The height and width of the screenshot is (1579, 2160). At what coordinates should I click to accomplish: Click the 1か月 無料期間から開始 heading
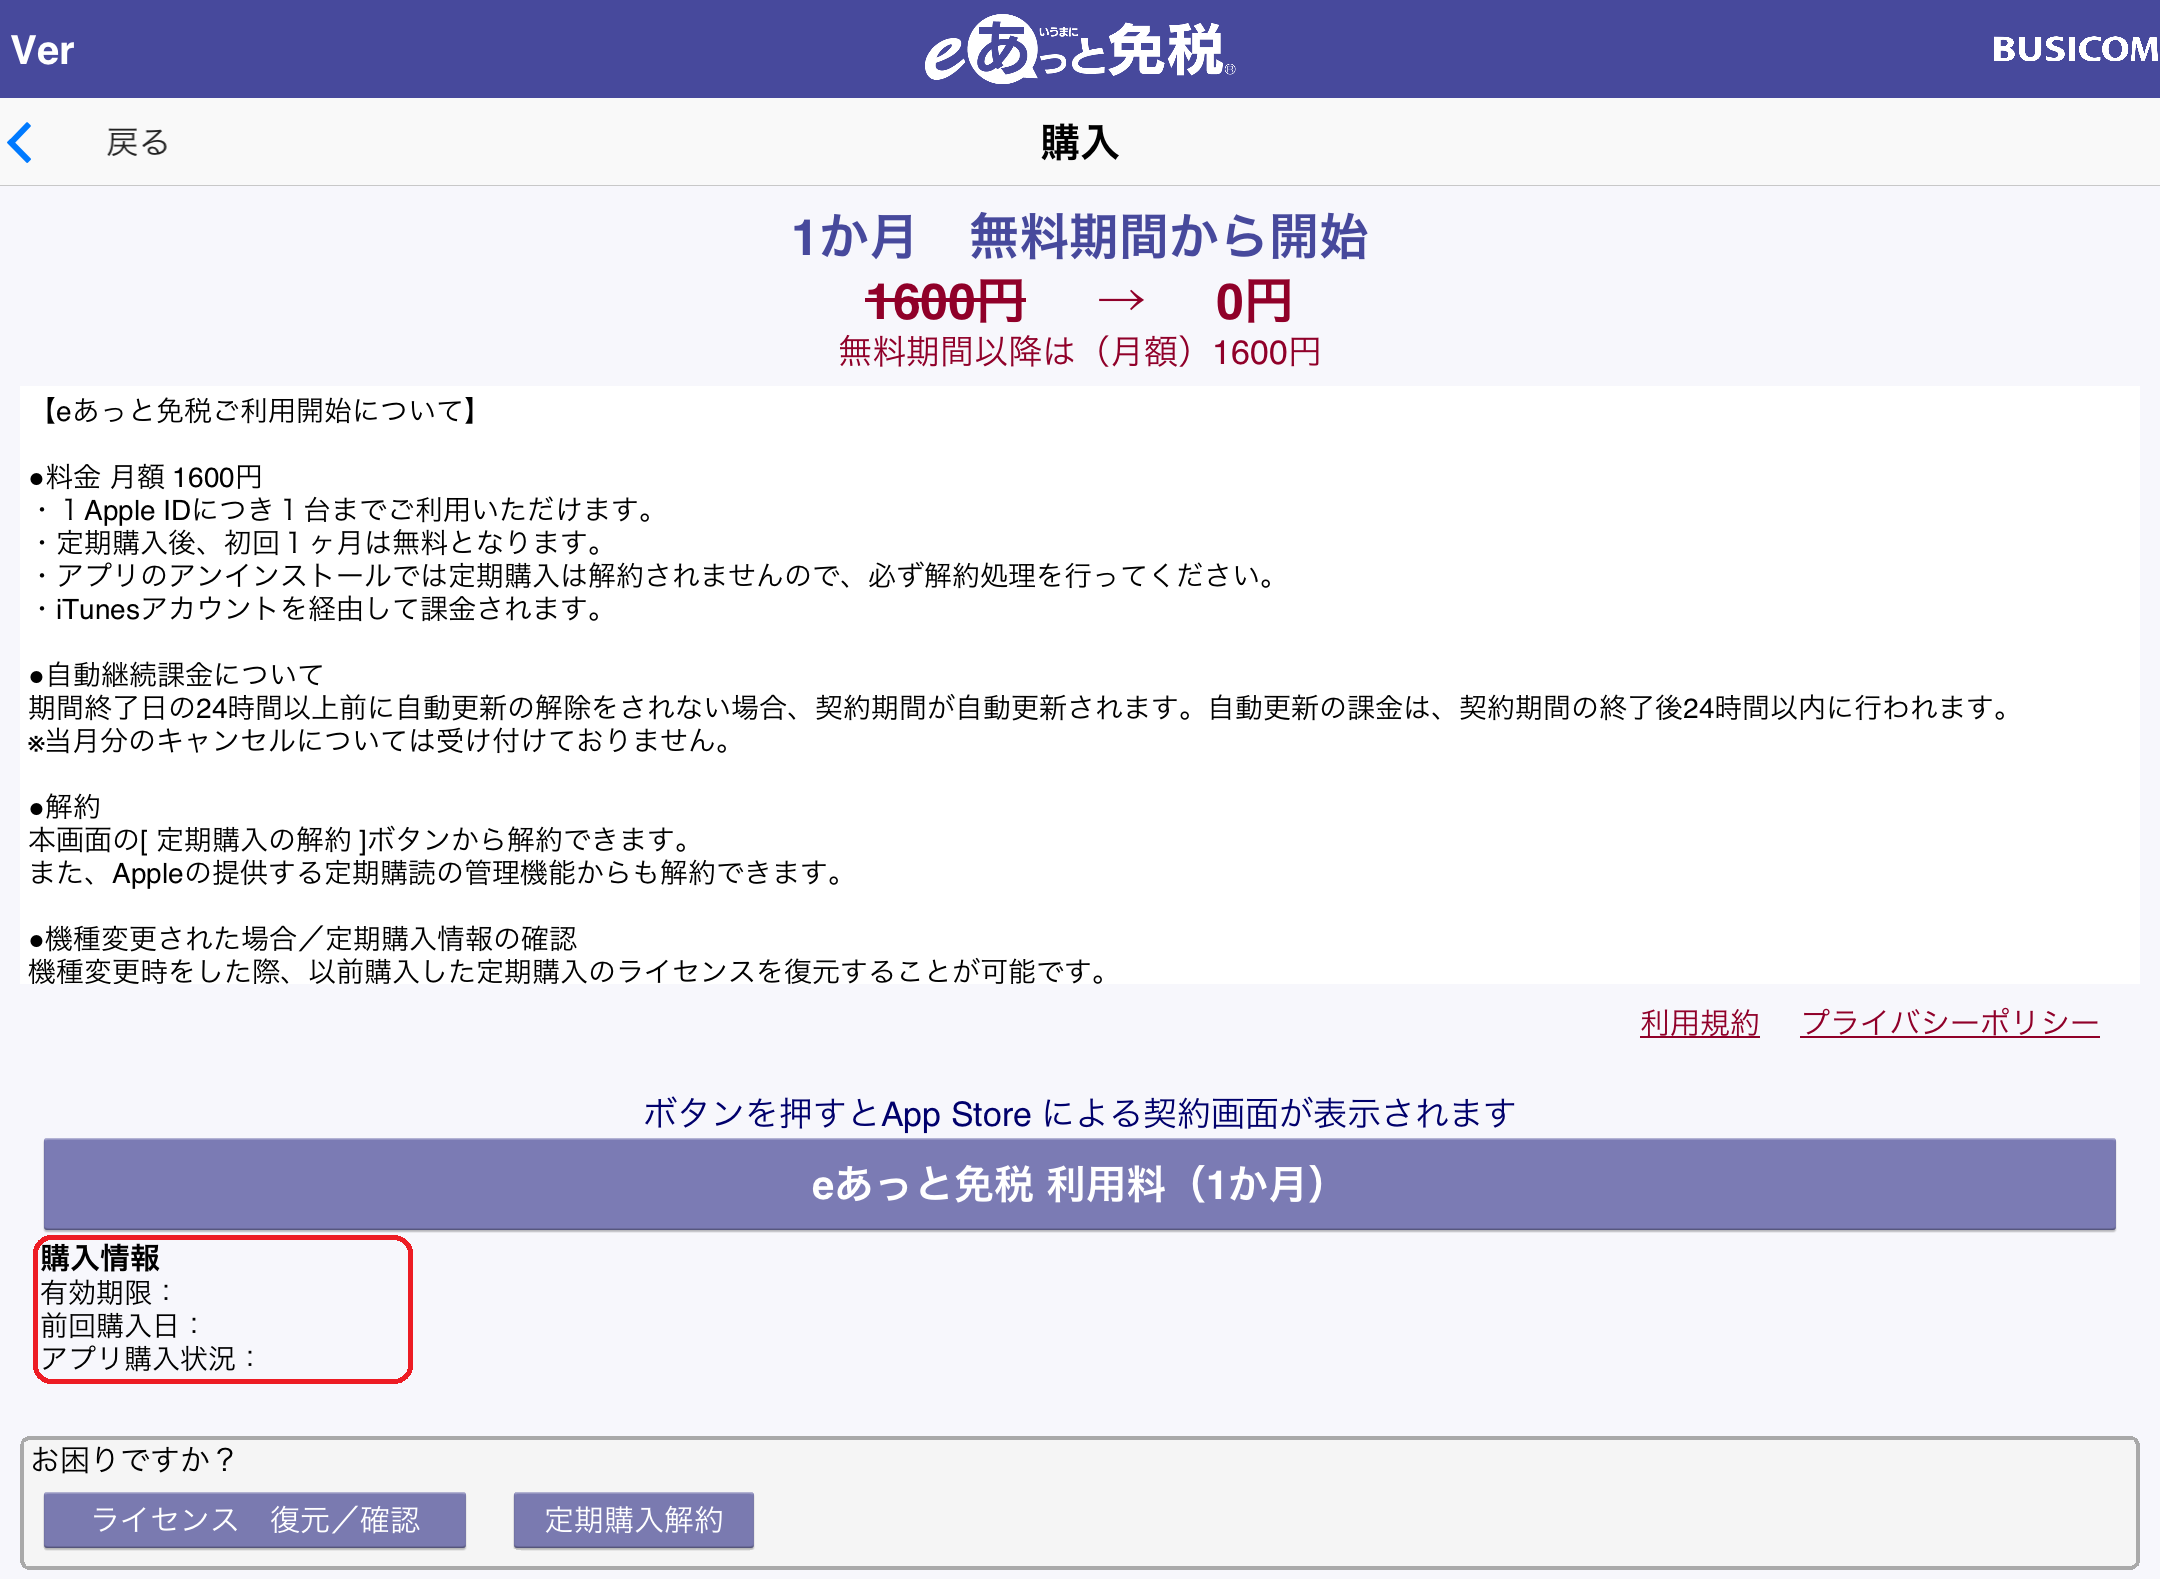(1079, 237)
